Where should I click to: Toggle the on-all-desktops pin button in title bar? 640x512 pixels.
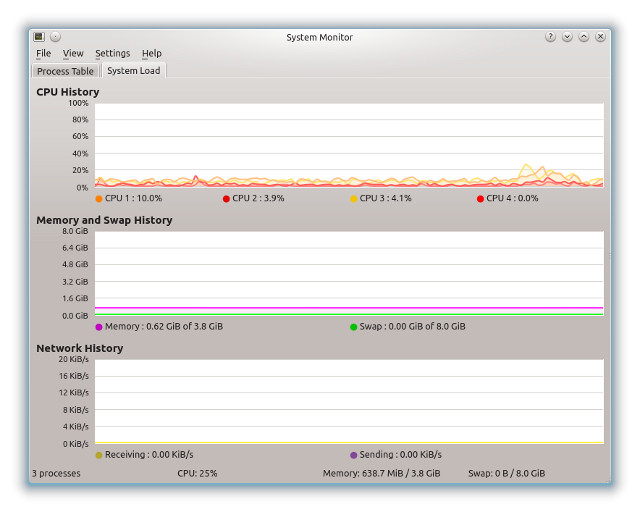(55, 37)
